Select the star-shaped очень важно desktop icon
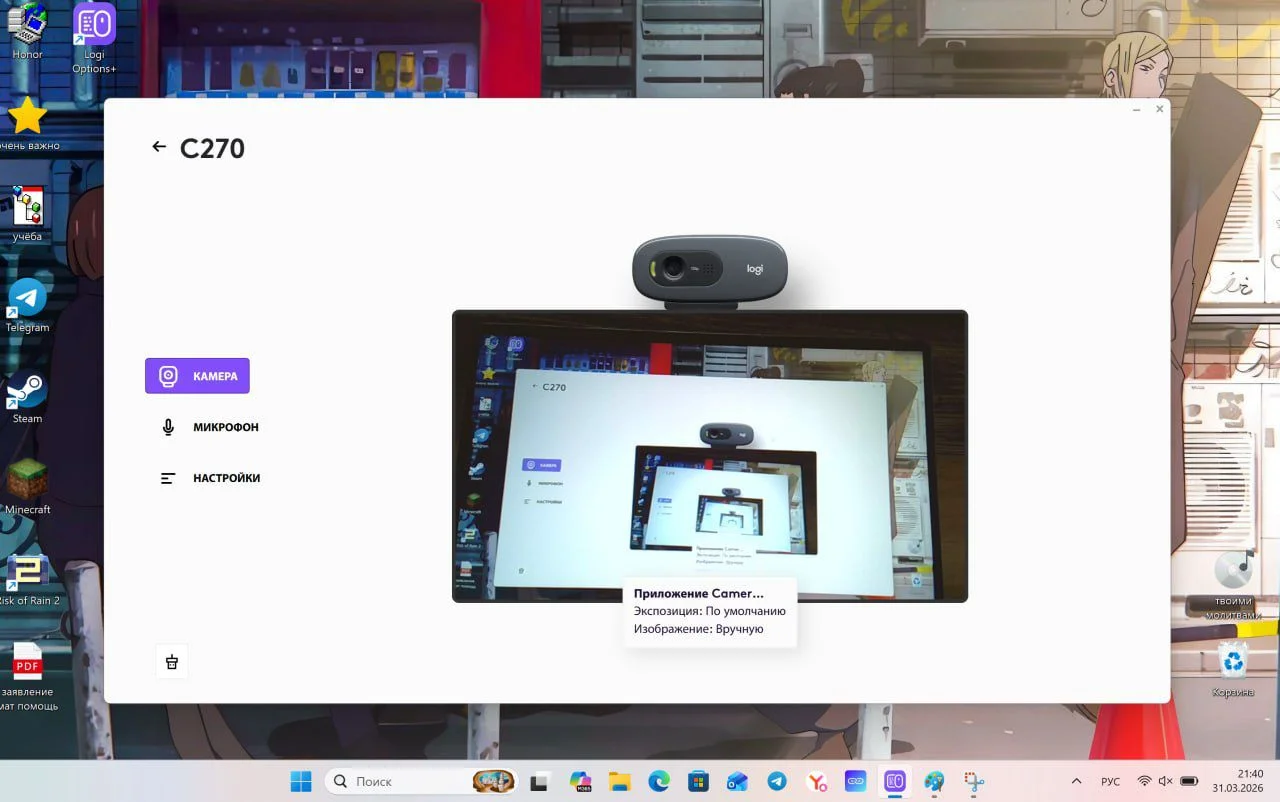 (x=28, y=124)
